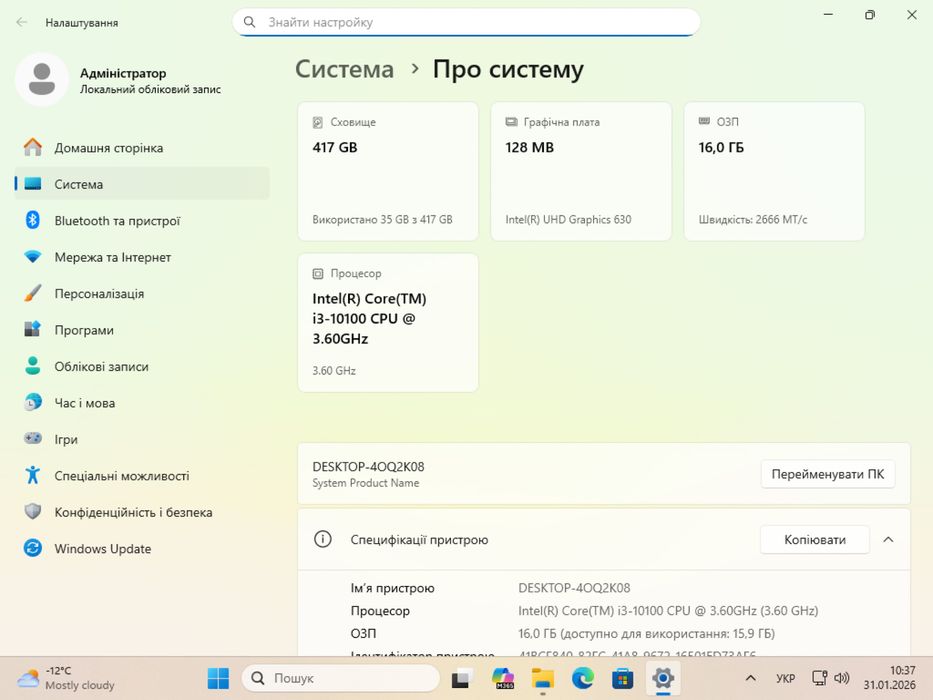Image resolution: width=933 pixels, height=700 pixels.
Task: Open Спеціальні можливості settings
Action: tap(142, 475)
